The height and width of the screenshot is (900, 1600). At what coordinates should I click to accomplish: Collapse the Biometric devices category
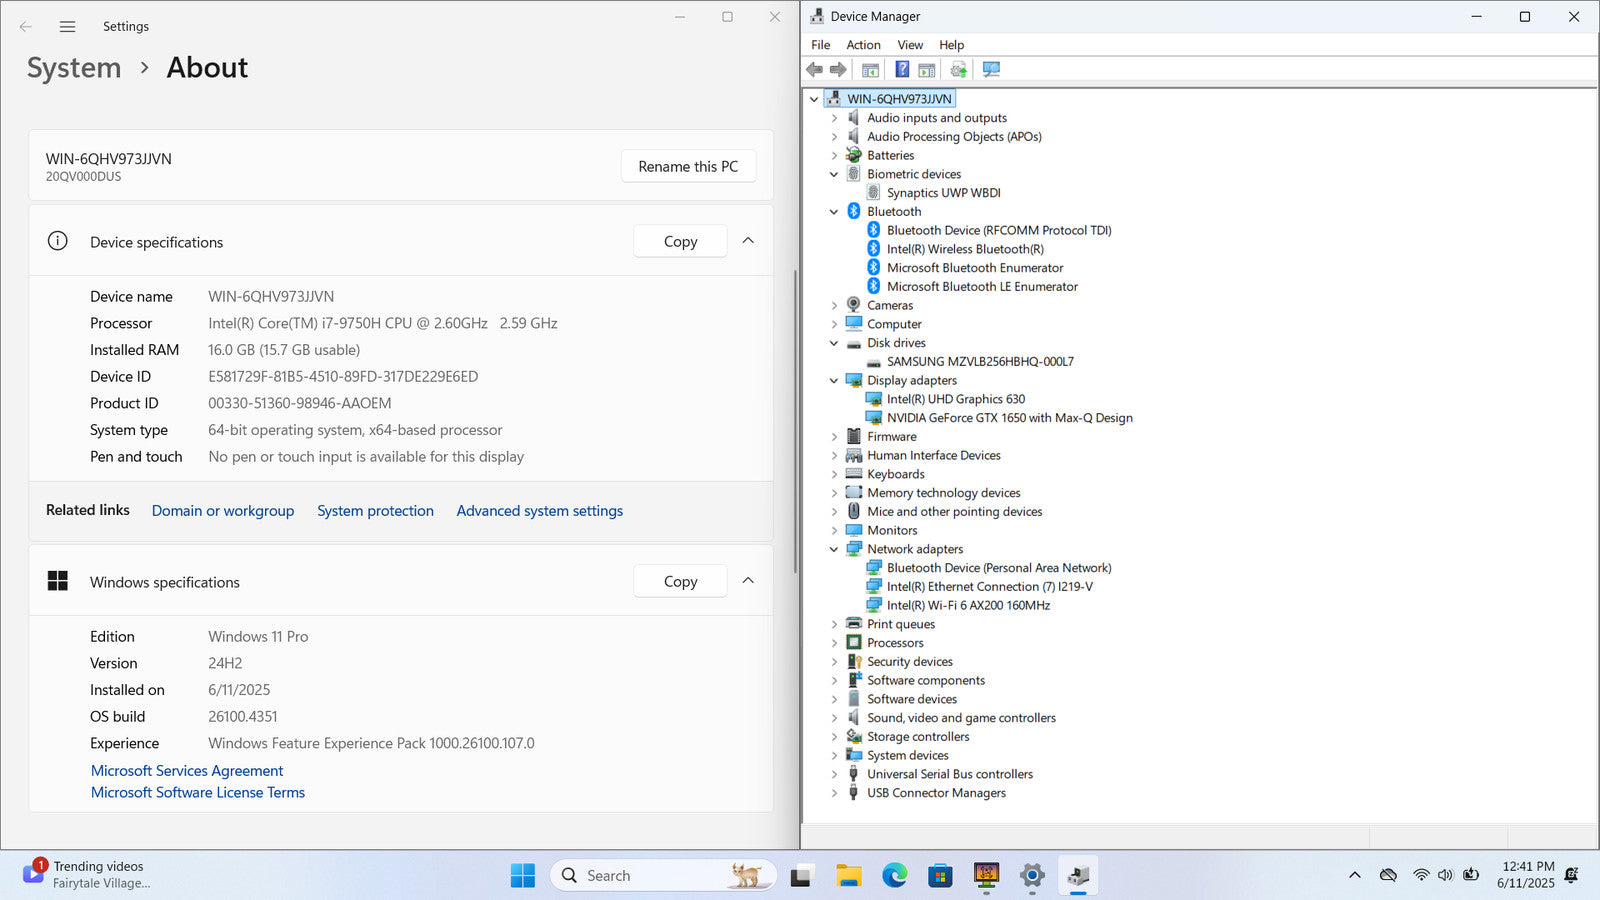click(834, 174)
